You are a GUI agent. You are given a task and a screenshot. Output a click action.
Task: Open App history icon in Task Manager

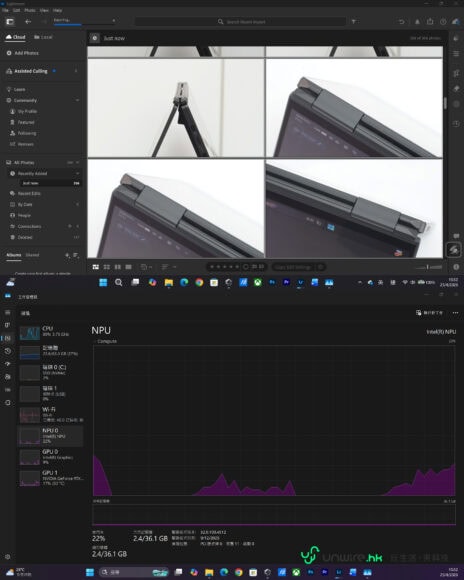point(7,351)
